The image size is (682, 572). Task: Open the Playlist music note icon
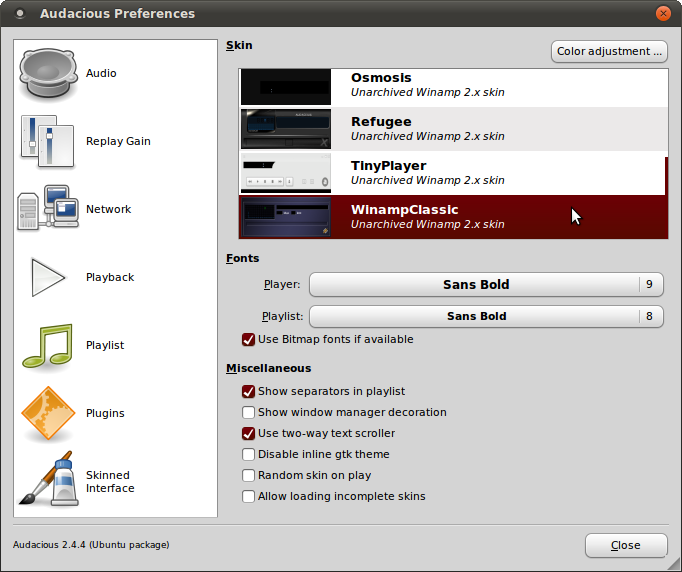coord(48,346)
